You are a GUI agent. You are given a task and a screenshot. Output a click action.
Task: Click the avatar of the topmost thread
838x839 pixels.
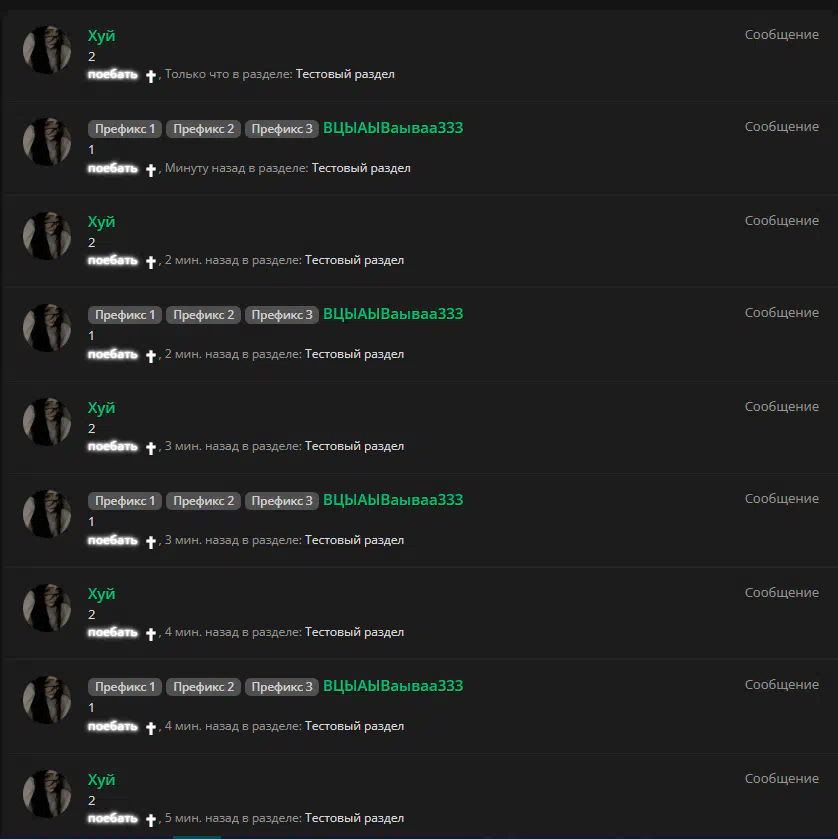(x=47, y=50)
